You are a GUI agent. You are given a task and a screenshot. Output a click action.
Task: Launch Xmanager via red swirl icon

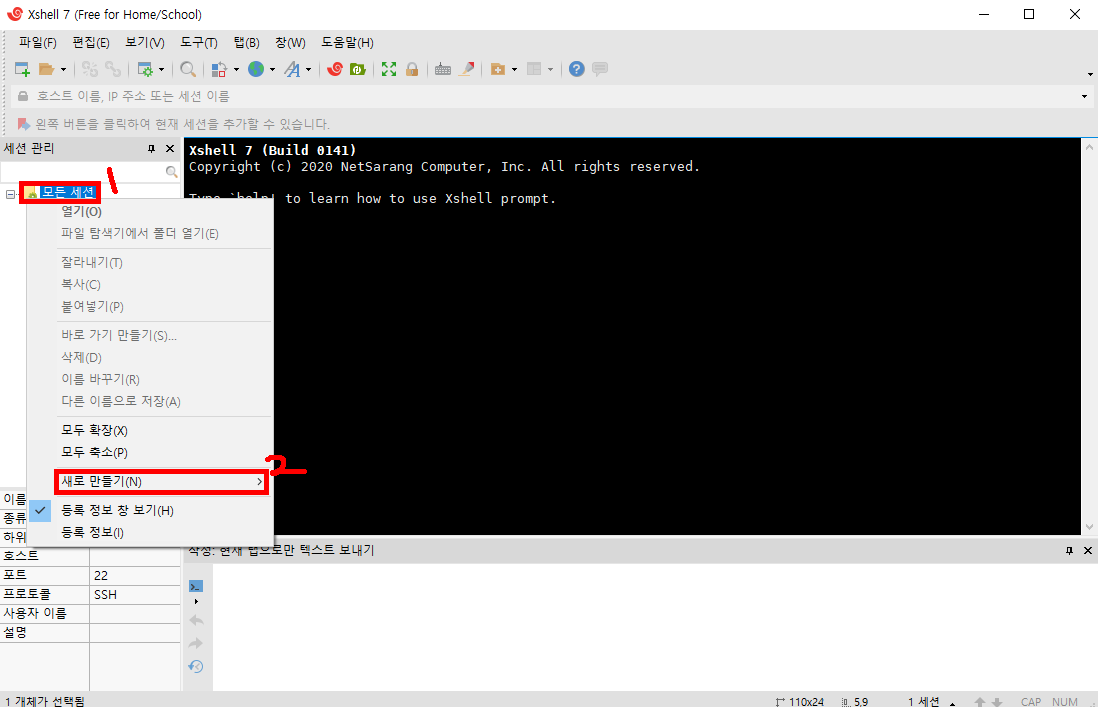click(335, 69)
